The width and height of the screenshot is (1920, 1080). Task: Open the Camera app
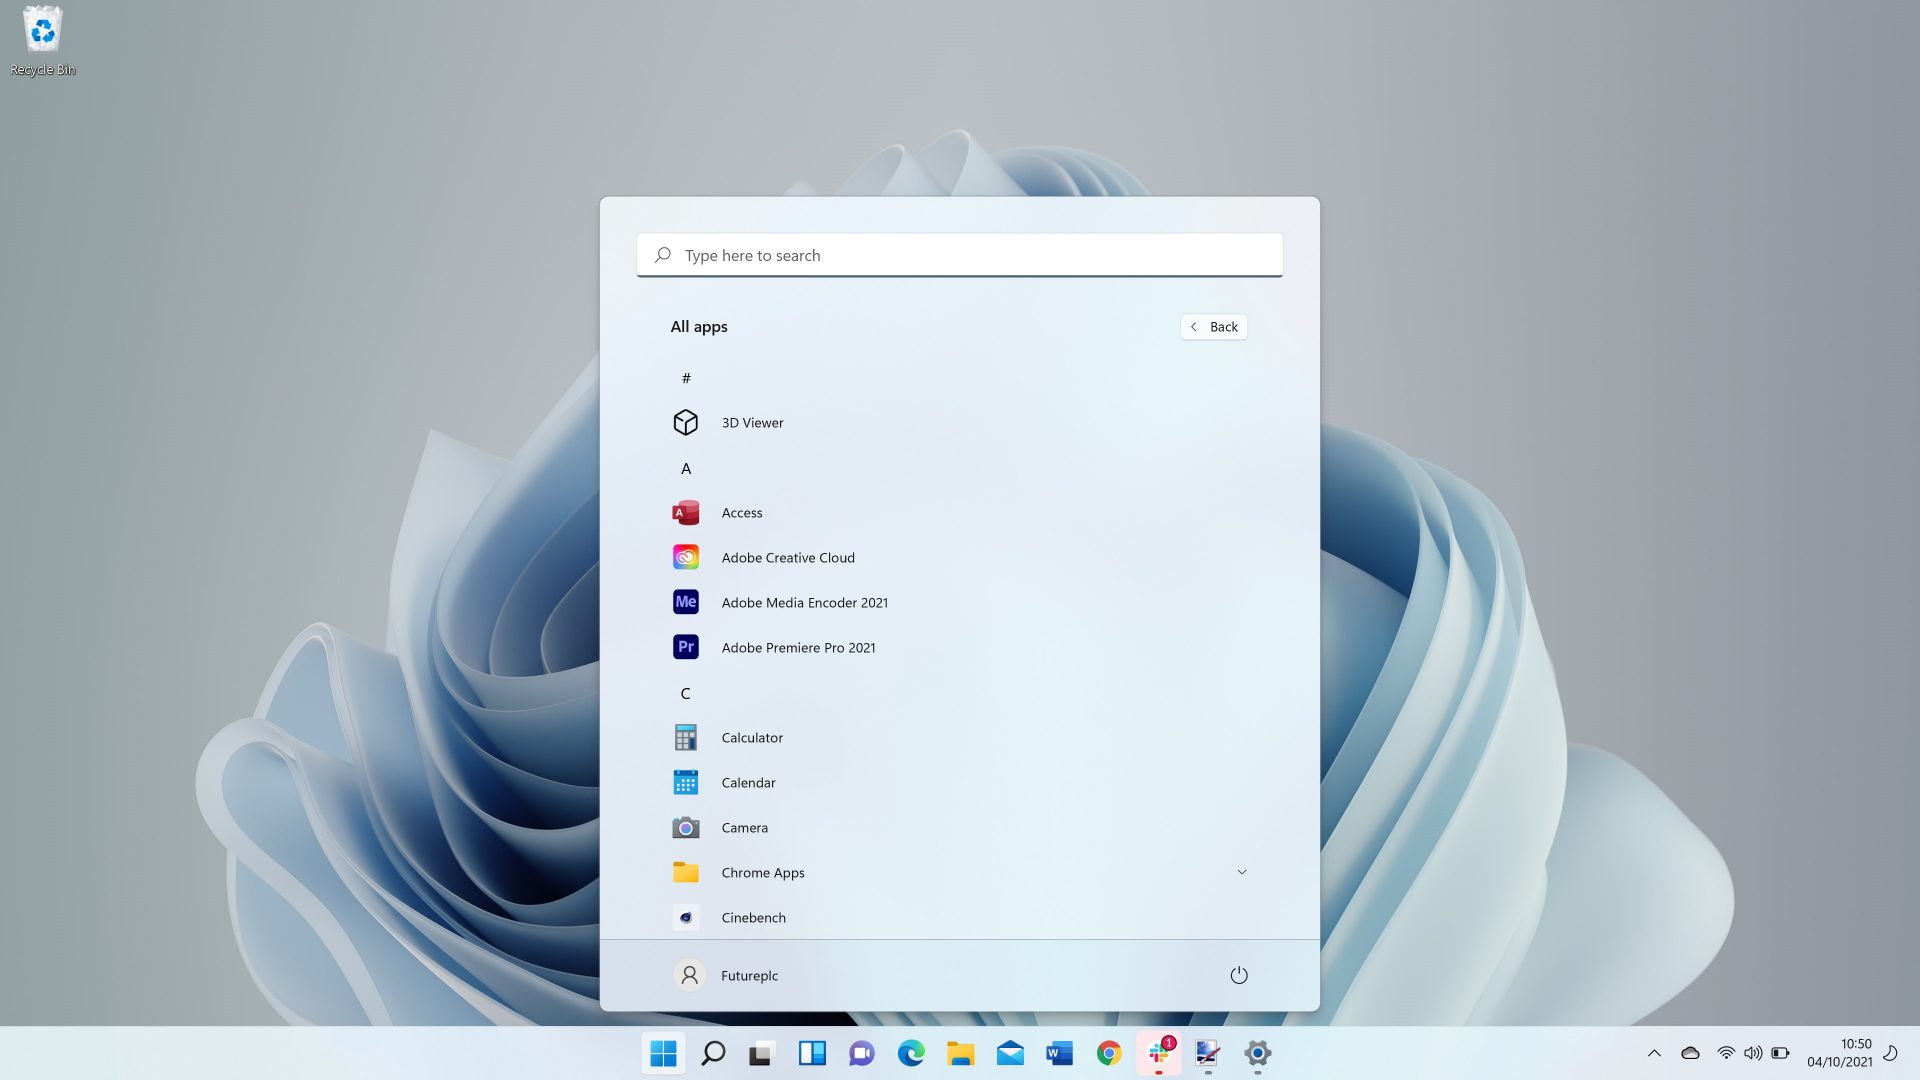(x=744, y=827)
